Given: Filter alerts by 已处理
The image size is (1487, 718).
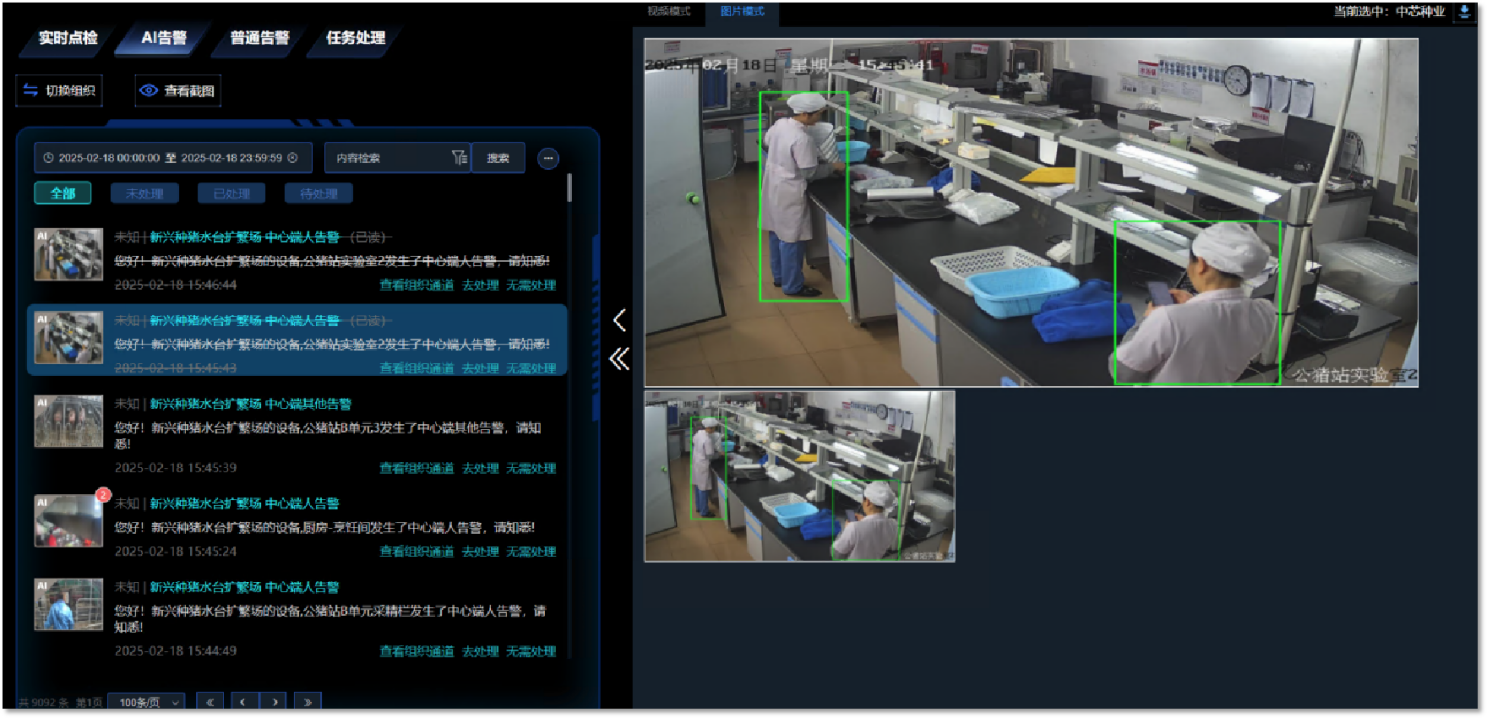Looking at the screenshot, I should pos(231,193).
